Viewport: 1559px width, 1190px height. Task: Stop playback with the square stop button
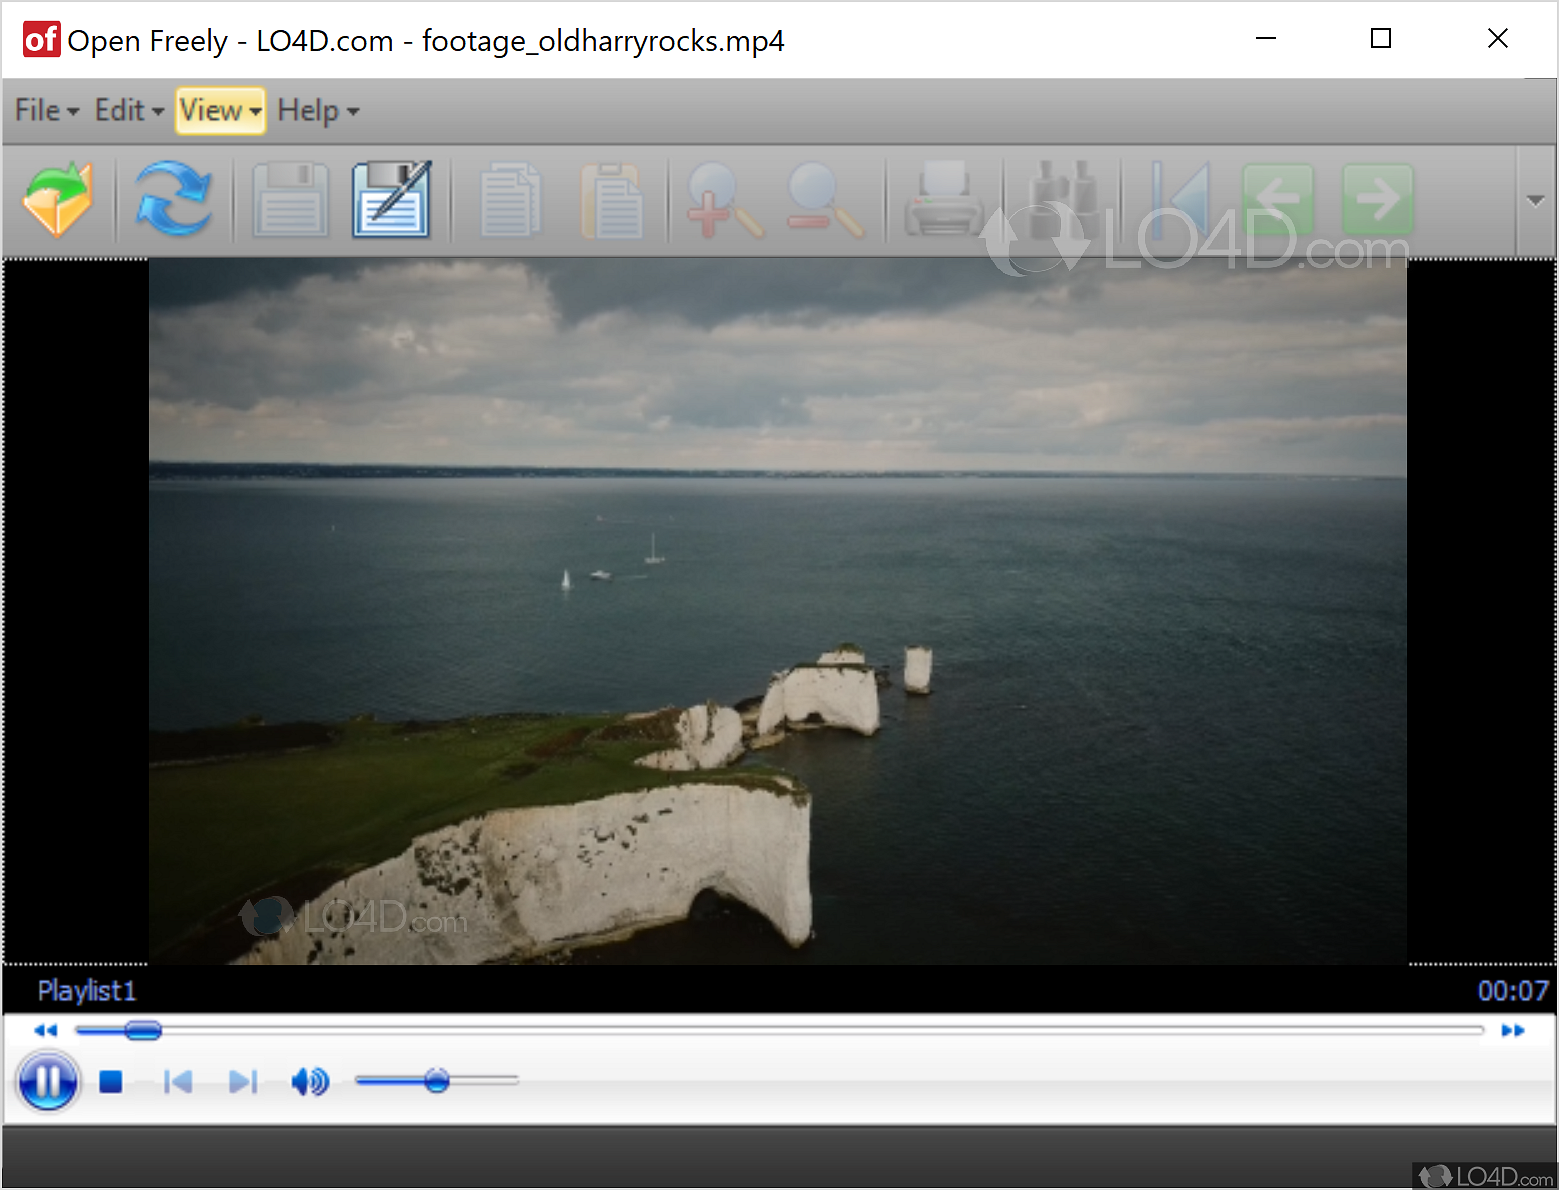tap(111, 1081)
